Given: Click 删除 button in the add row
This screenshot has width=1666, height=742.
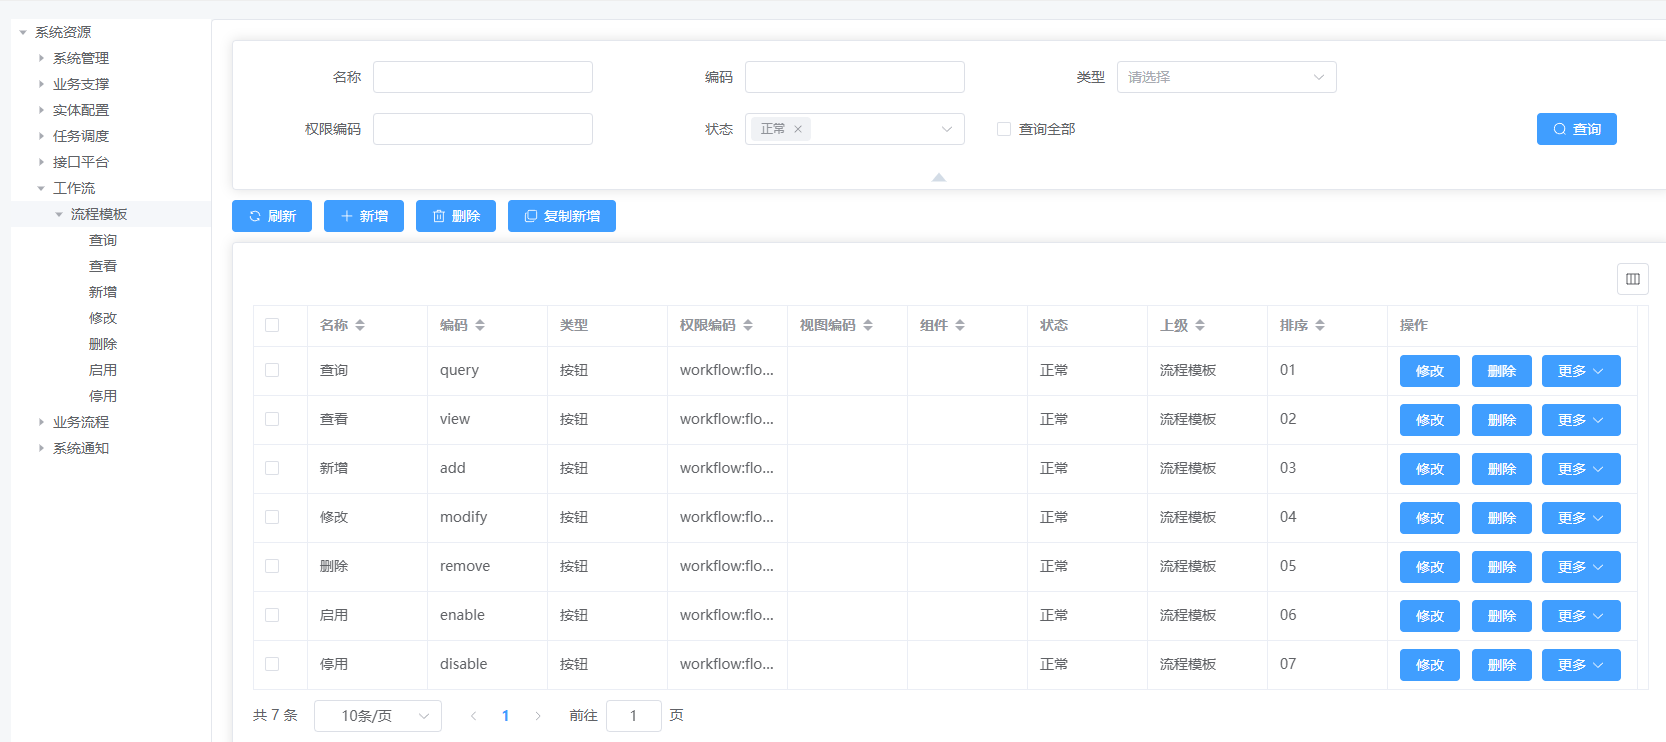Looking at the screenshot, I should (x=1502, y=469).
